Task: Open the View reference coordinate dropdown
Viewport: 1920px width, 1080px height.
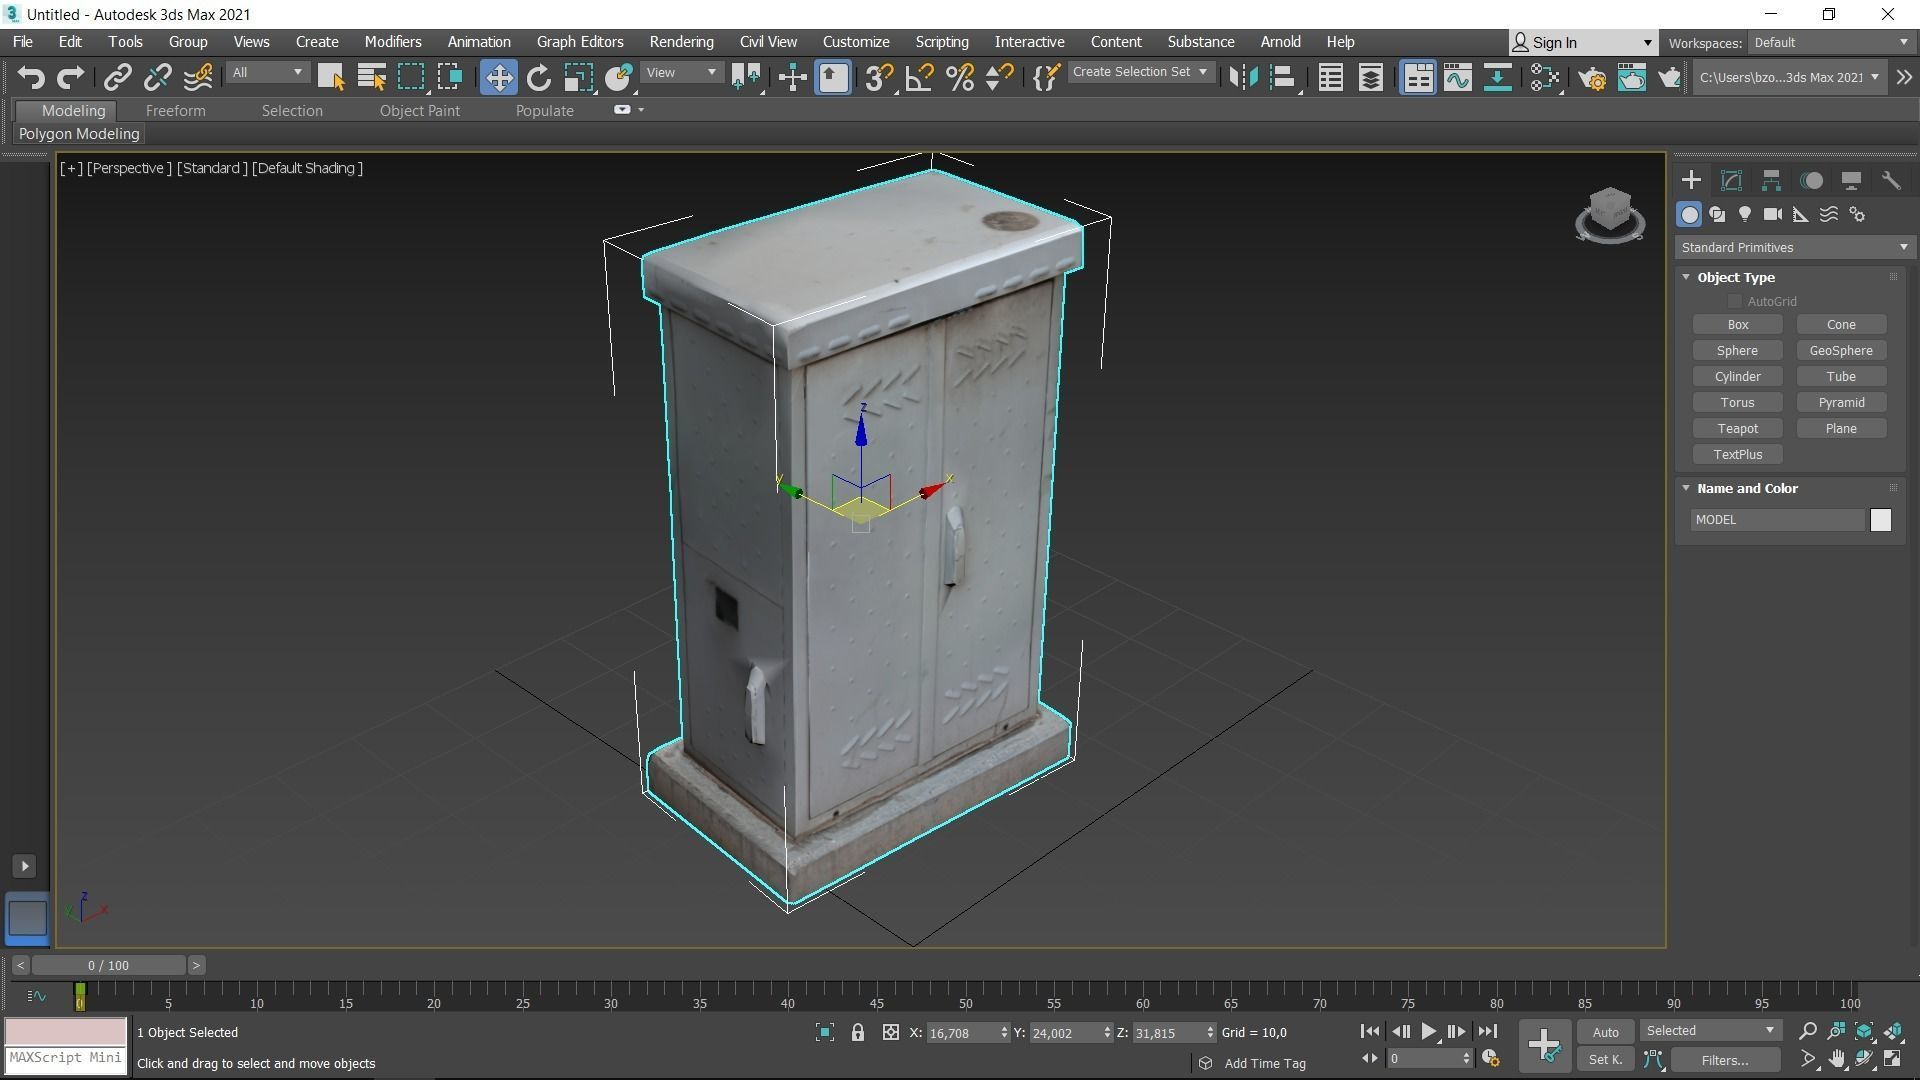Action: pos(681,72)
